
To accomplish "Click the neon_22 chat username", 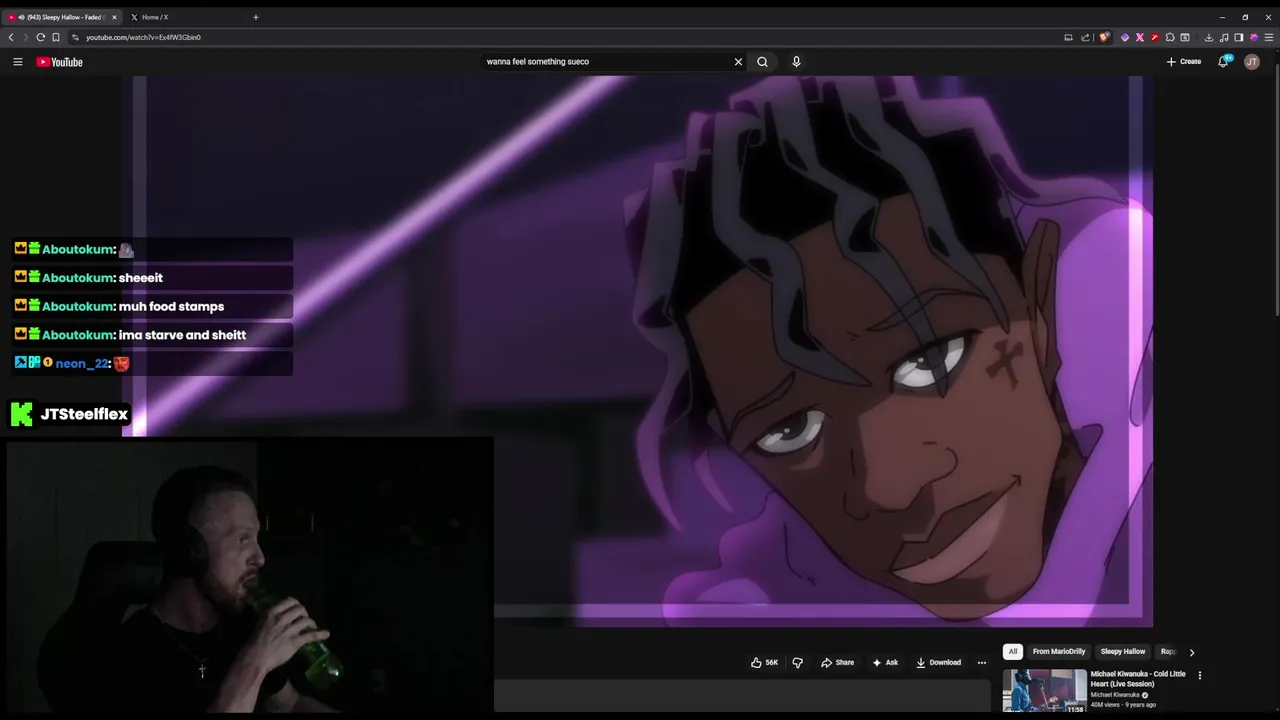I will coord(82,363).
